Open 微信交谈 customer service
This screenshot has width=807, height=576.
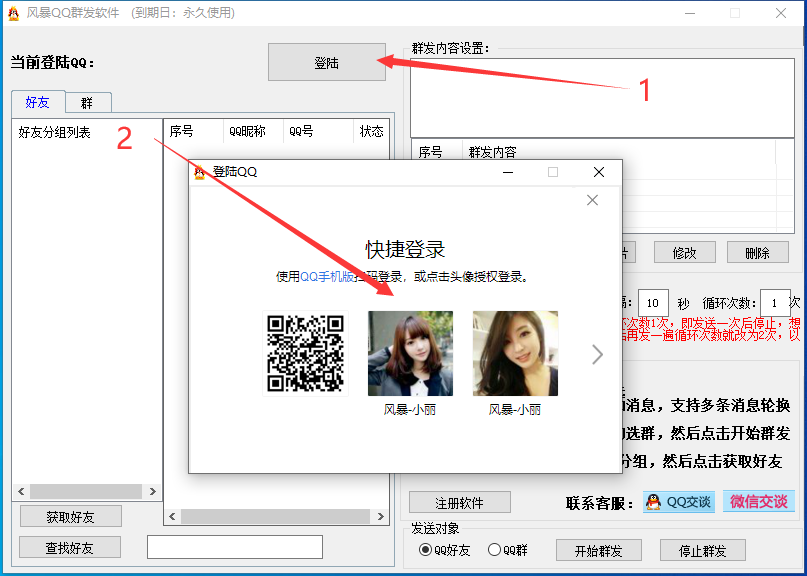[759, 501]
